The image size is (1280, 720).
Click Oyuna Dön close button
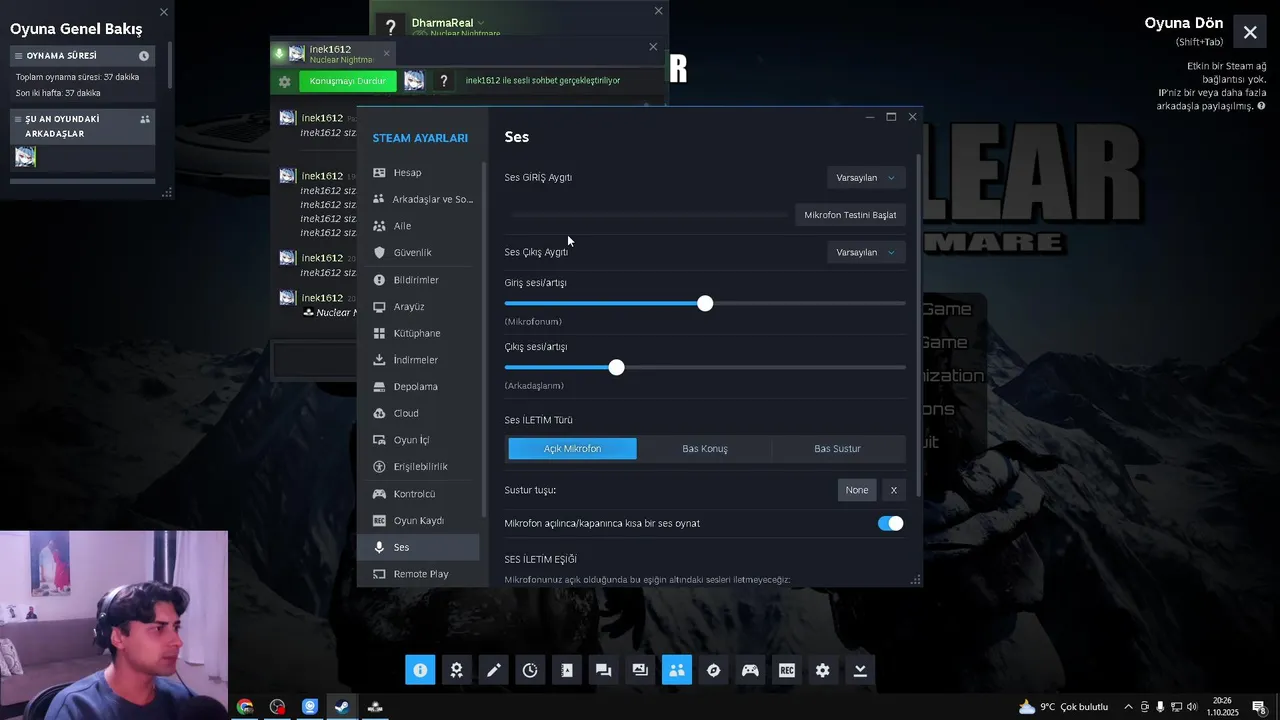pos(1250,32)
